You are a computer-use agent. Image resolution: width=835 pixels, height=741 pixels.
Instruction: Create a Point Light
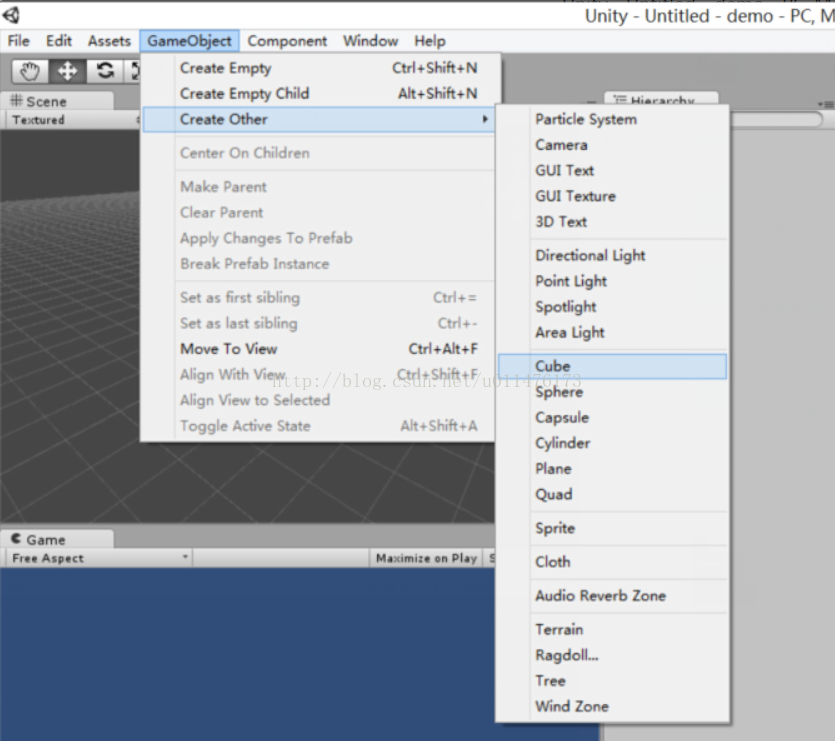(x=612, y=281)
